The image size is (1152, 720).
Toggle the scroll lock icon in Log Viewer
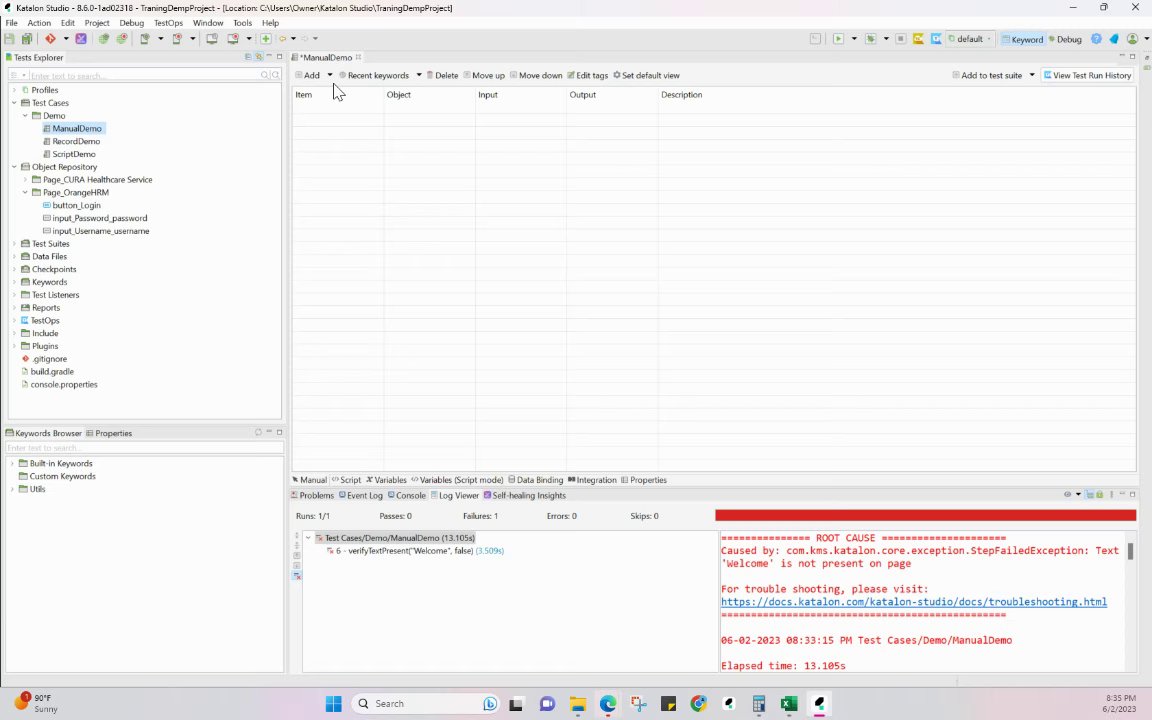(x=1100, y=494)
